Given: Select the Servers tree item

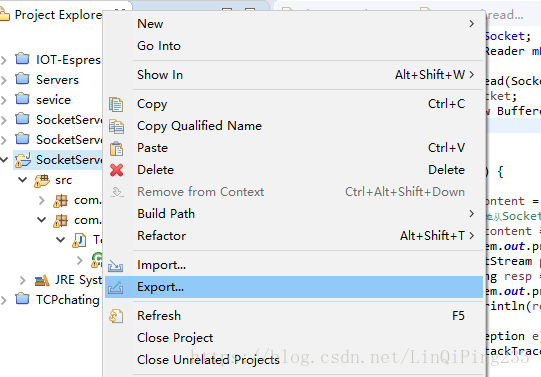Looking at the screenshot, I should (57, 80).
